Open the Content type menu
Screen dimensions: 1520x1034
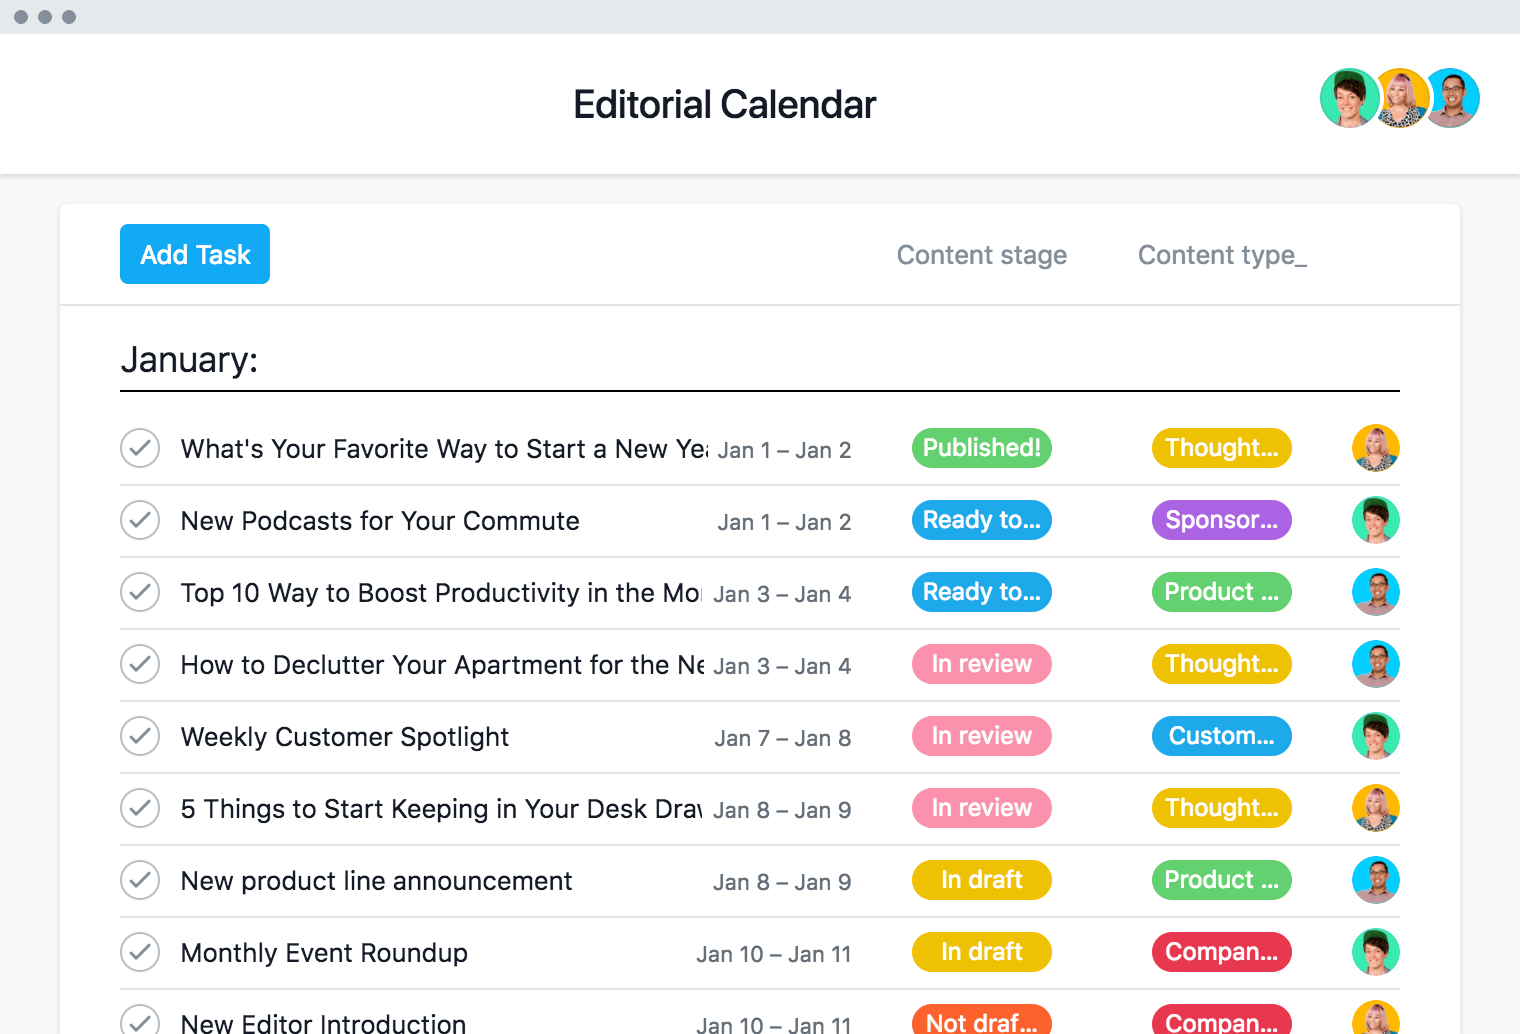tap(1221, 255)
